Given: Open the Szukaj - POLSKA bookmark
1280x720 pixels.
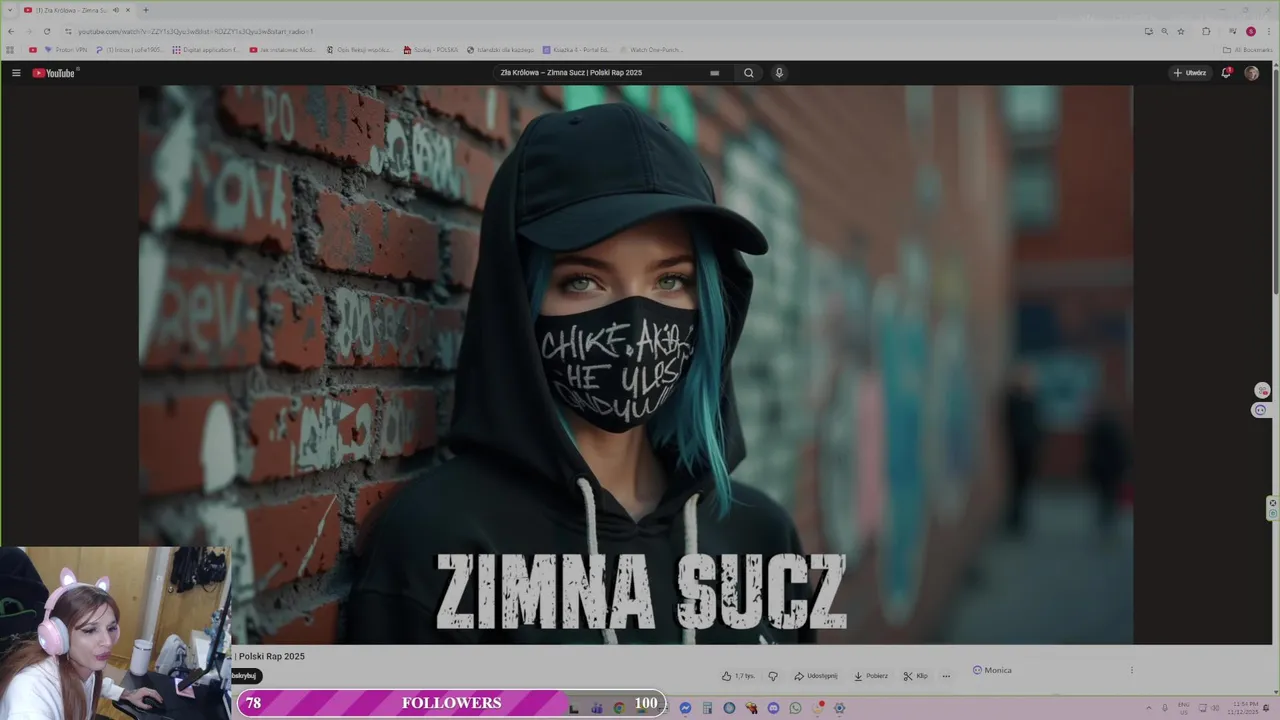Looking at the screenshot, I should point(431,50).
